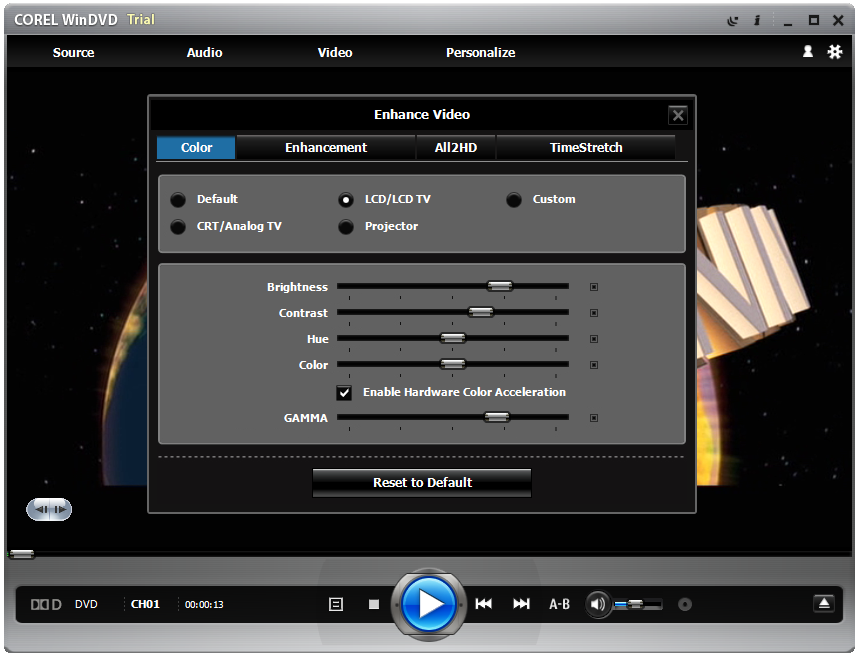Select the Projector preset
Viewport: 857px width, 655px height.
[x=346, y=226]
